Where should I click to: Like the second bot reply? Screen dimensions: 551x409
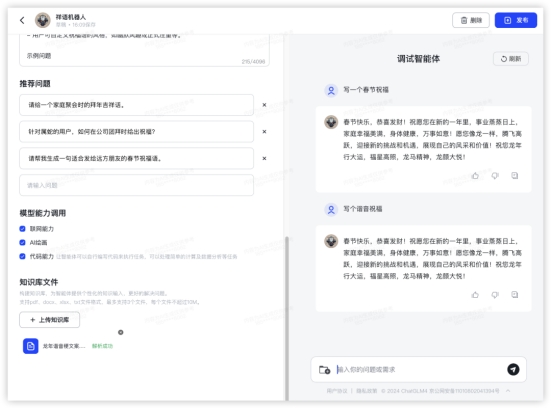[475, 294]
